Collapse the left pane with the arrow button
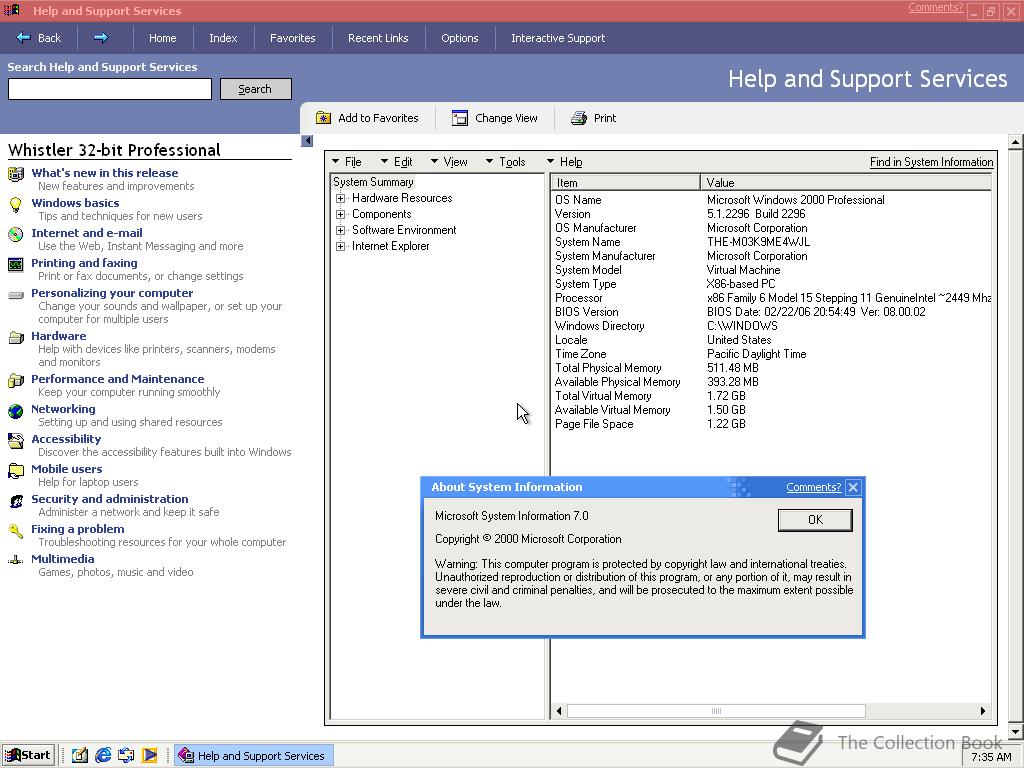1024x768 pixels. 307,140
